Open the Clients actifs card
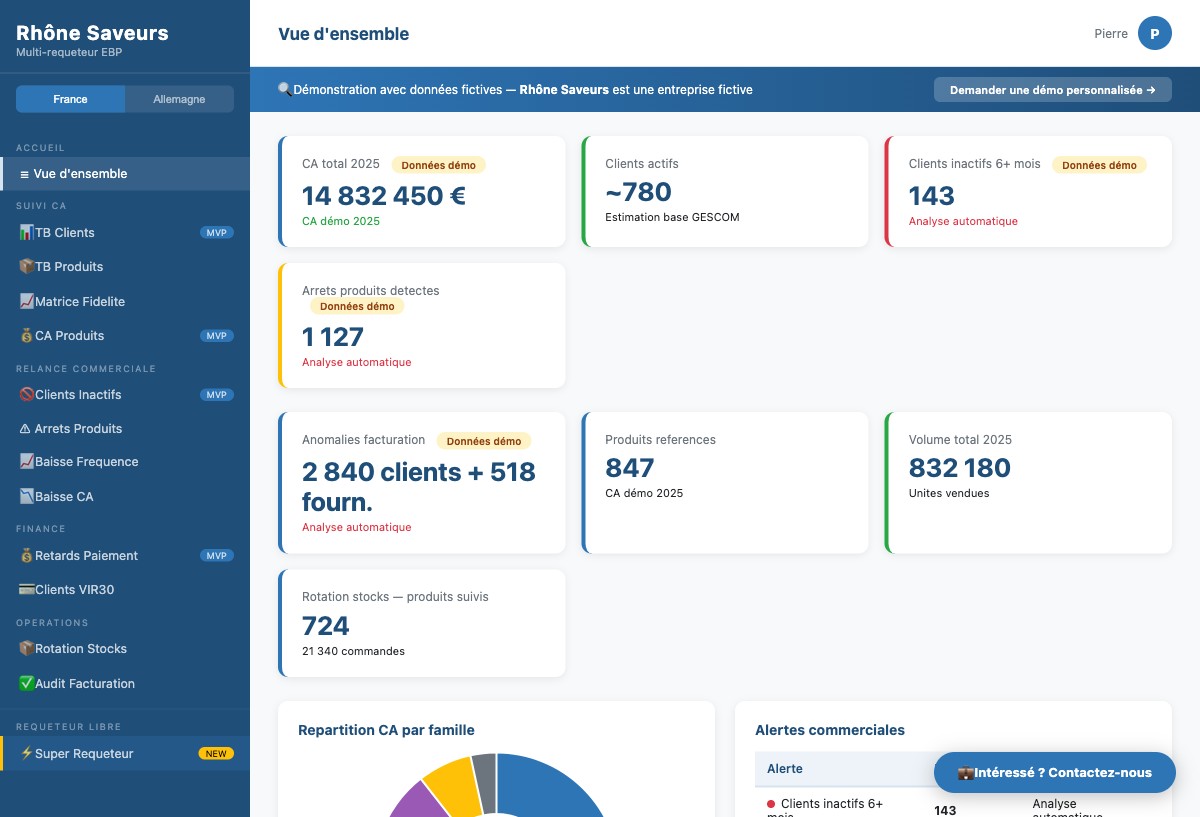1200x817 pixels. click(725, 191)
